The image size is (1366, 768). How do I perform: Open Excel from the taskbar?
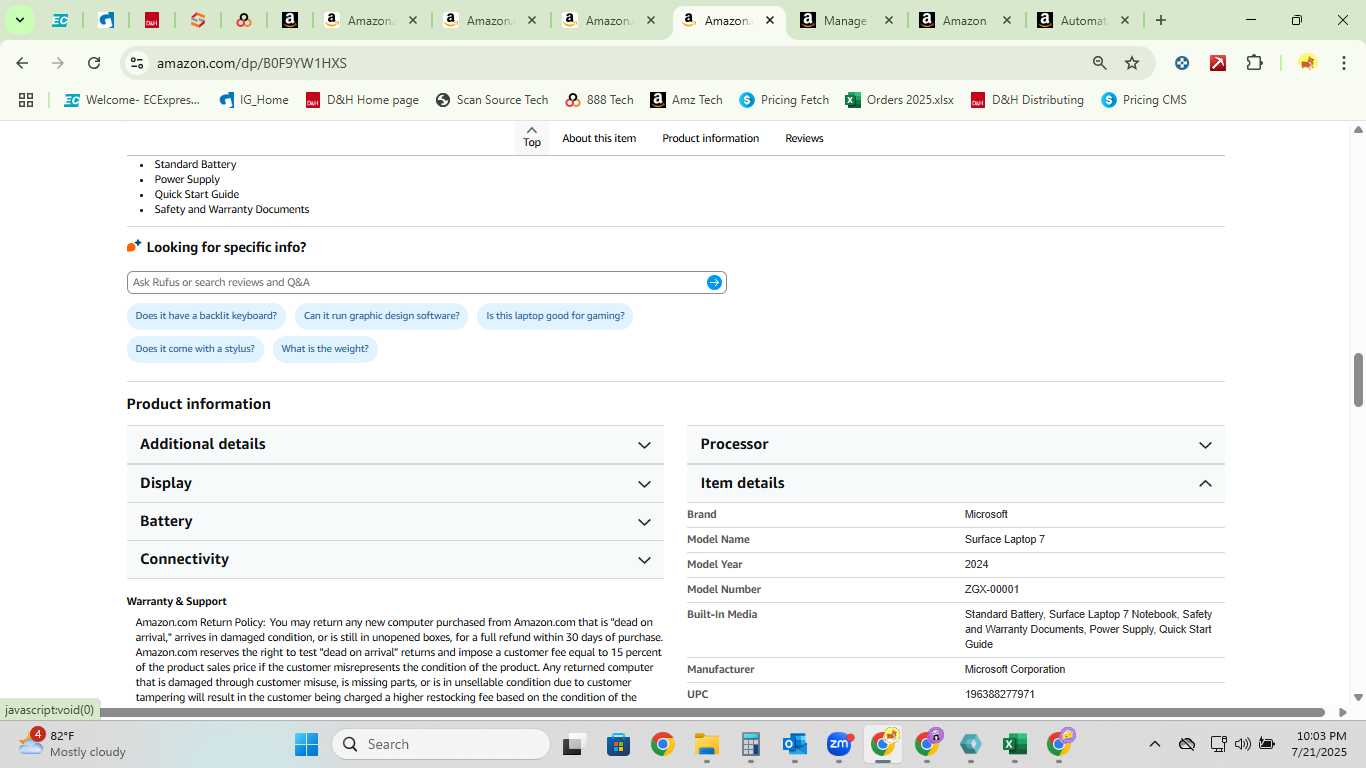tap(1015, 744)
